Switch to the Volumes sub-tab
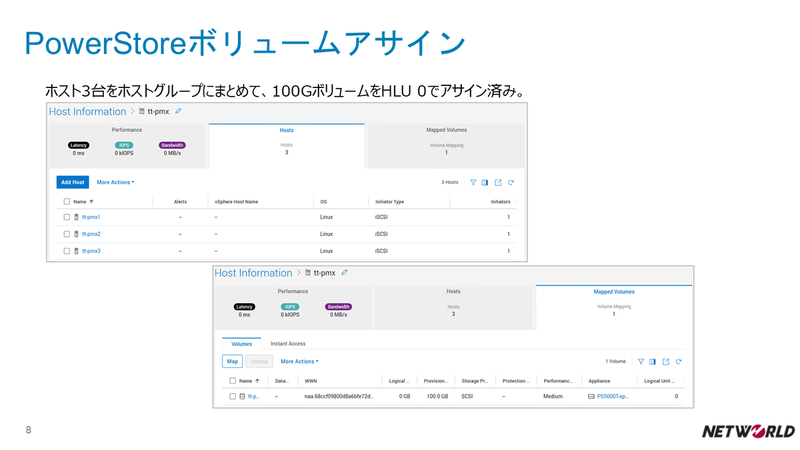Screen dimensions: 800x450 click(242, 344)
